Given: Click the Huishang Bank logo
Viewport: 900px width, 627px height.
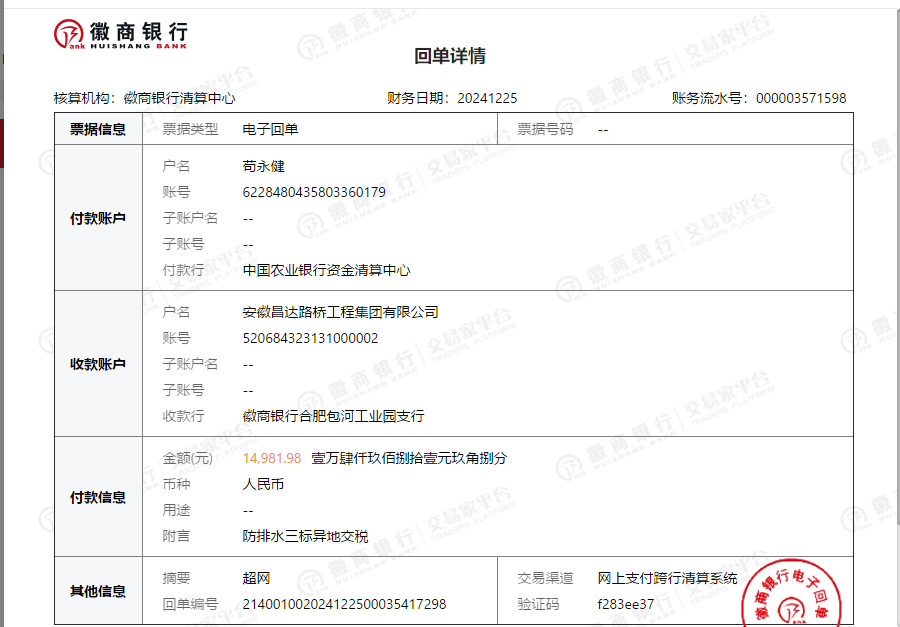Looking at the screenshot, I should [x=120, y=33].
